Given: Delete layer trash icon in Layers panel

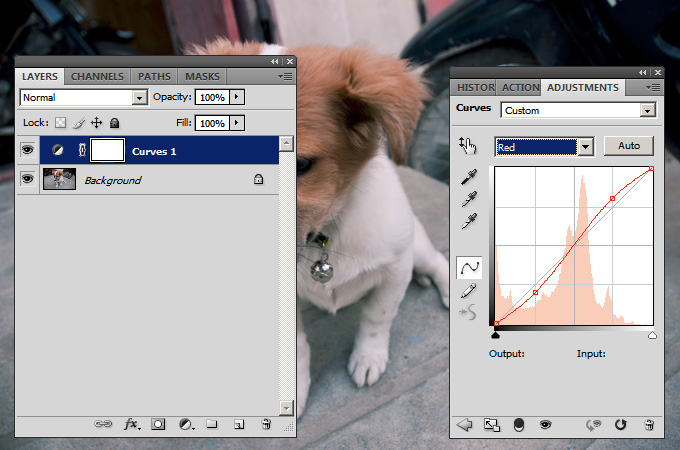Looking at the screenshot, I should pos(266,424).
